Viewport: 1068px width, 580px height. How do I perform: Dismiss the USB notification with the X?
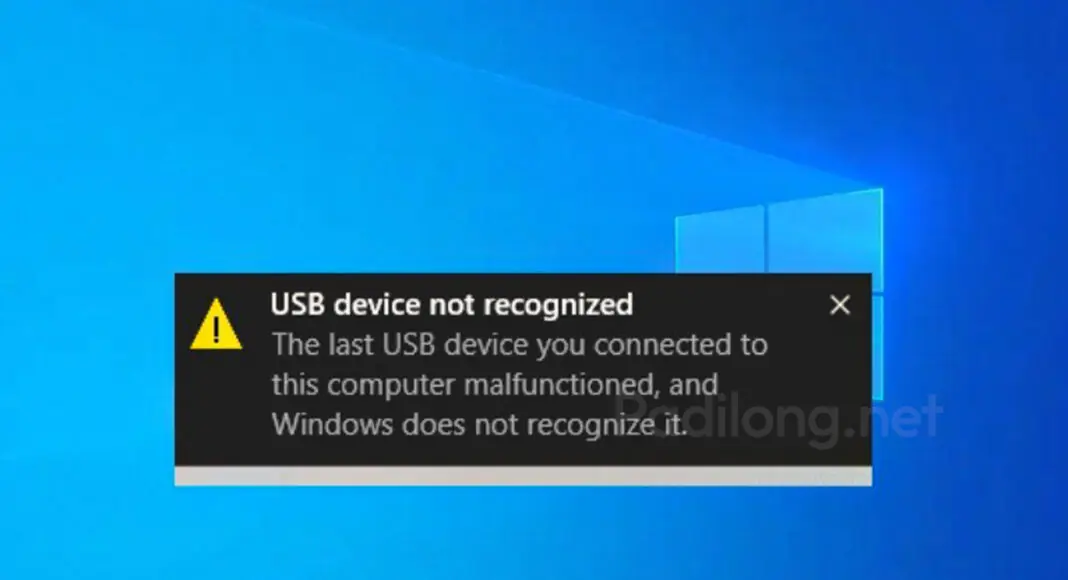point(840,305)
